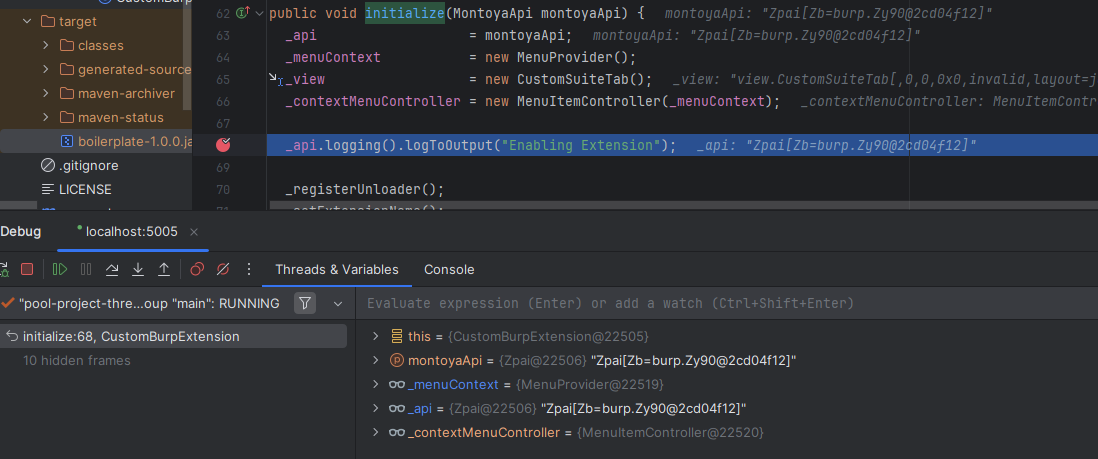Collapse the target folder

pos(27,22)
